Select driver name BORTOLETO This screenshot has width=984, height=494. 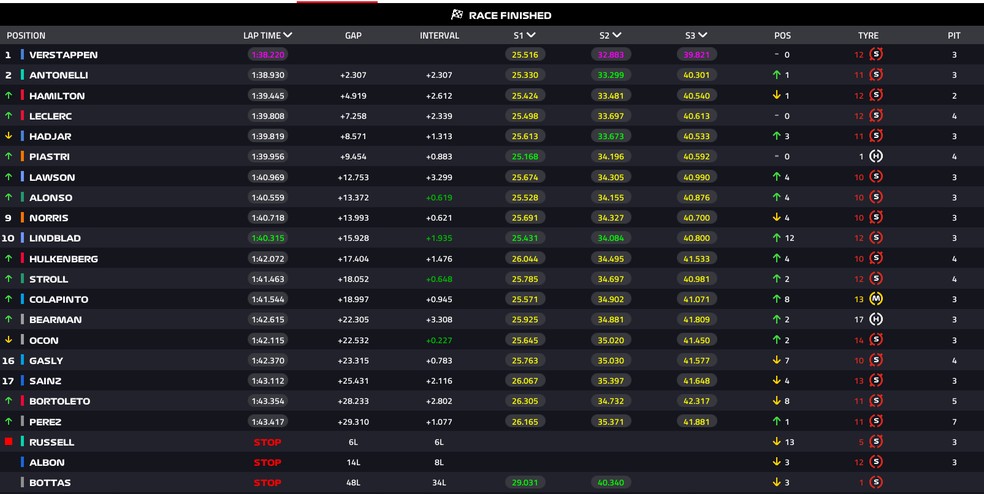pos(60,401)
